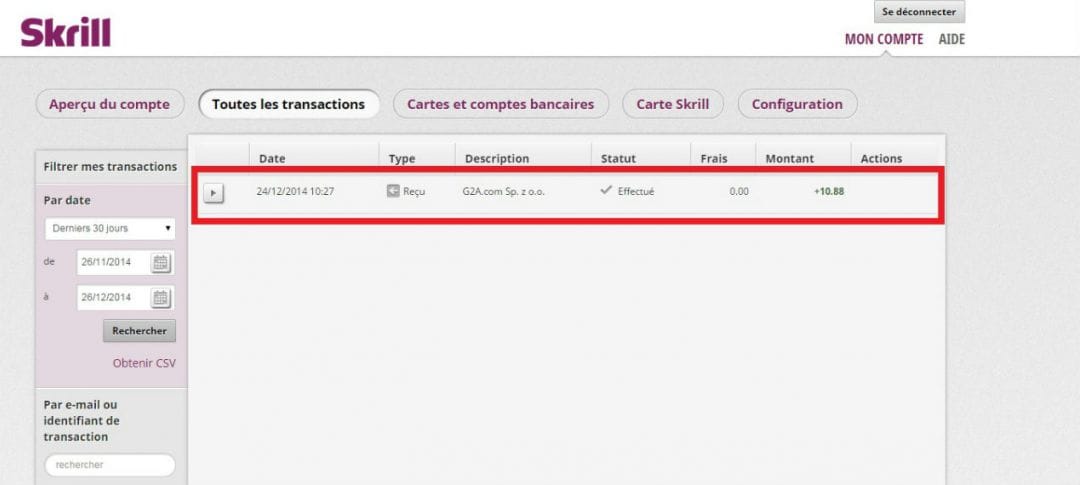Click the Skrill logo
The width and height of the screenshot is (1080, 485).
[x=65, y=32]
